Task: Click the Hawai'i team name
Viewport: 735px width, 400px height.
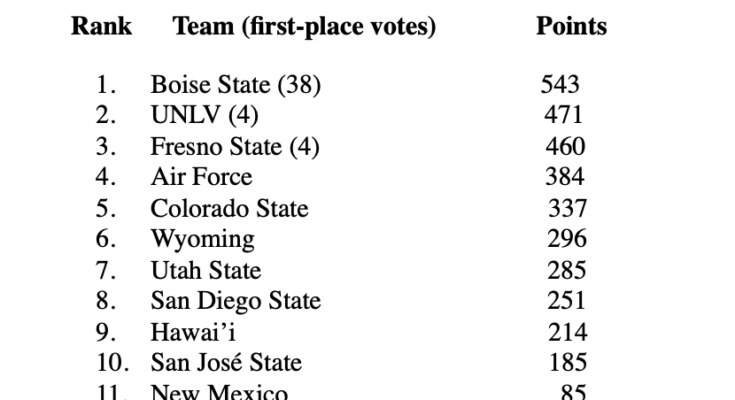Action: tap(193, 332)
